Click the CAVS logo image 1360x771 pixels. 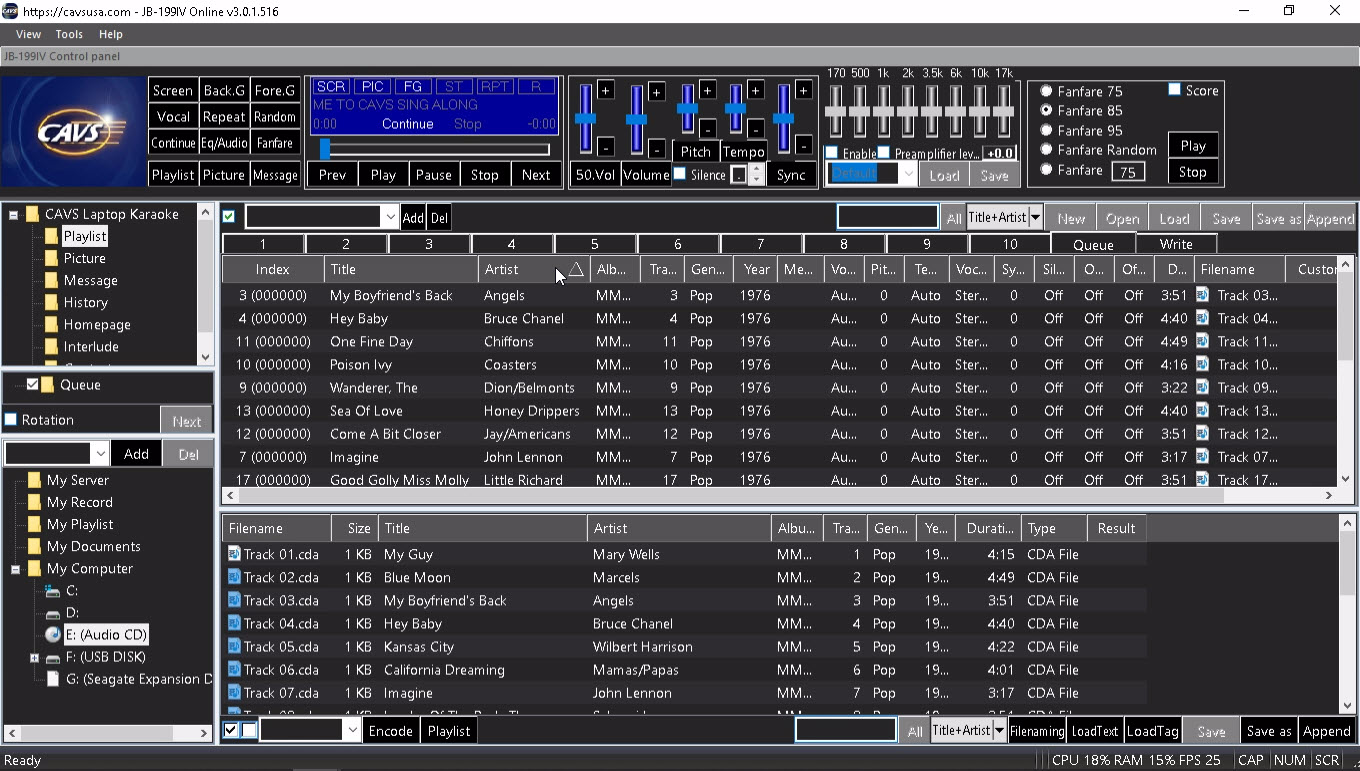73,131
